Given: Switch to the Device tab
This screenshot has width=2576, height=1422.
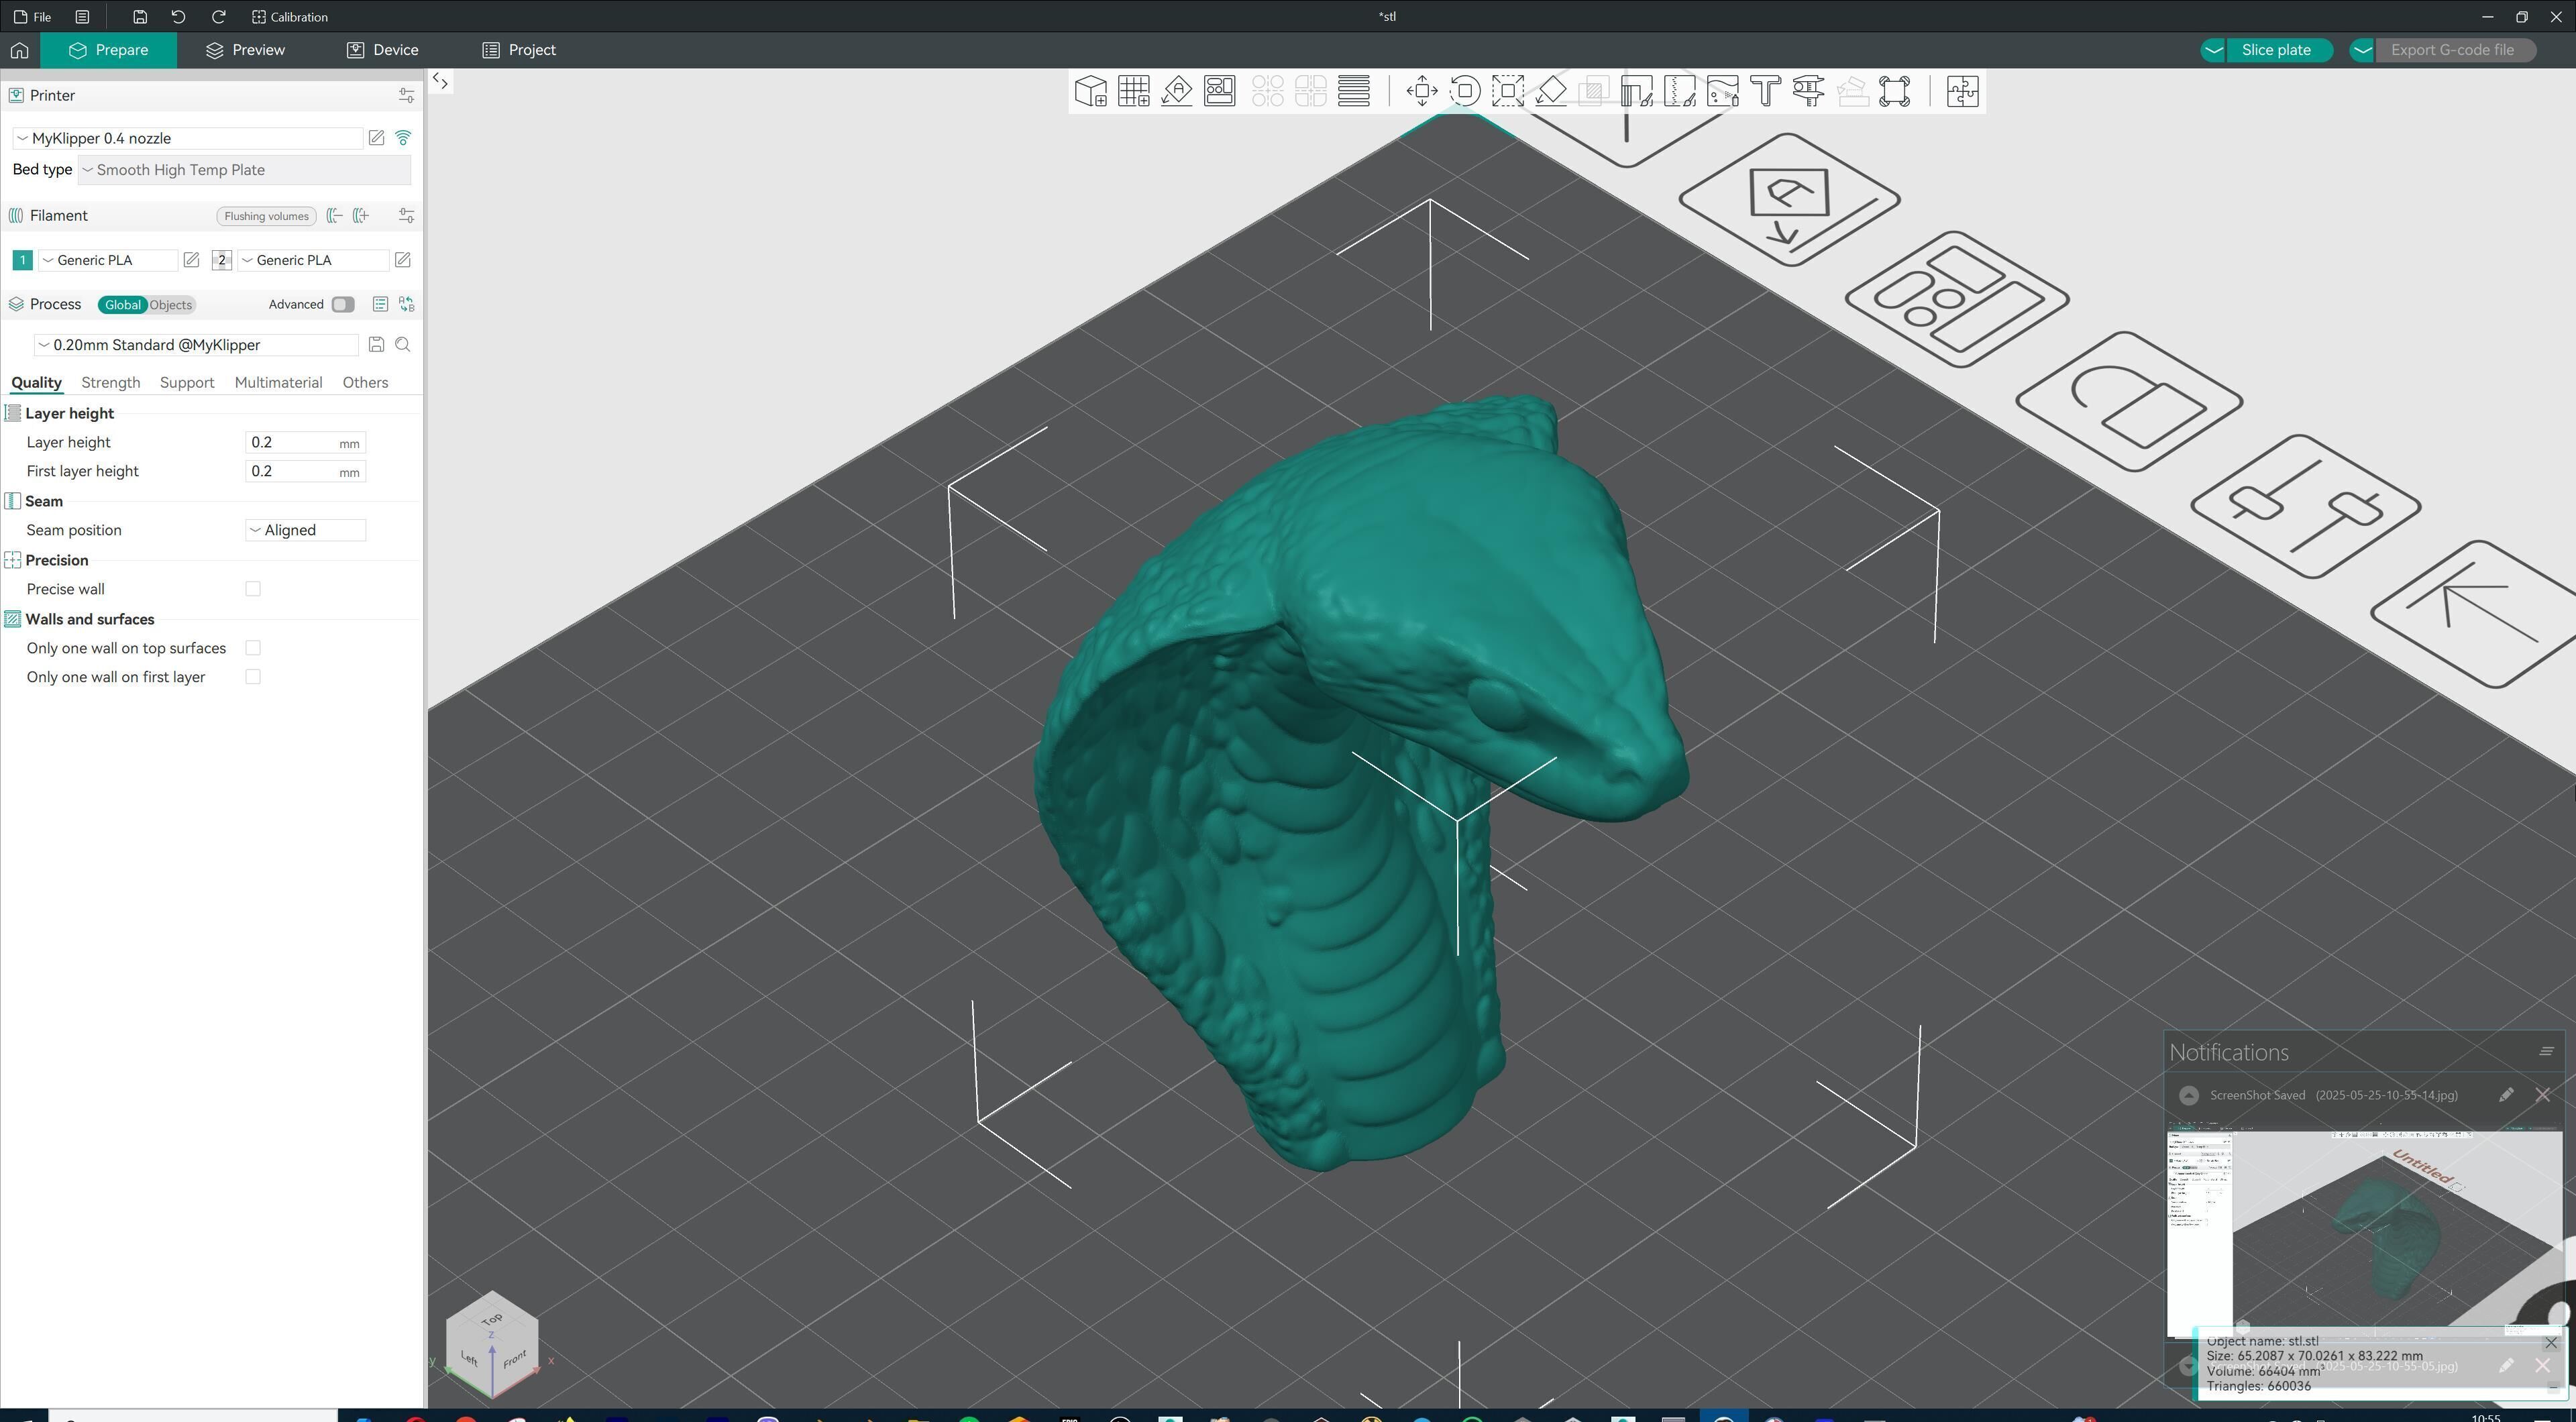Looking at the screenshot, I should click(383, 50).
